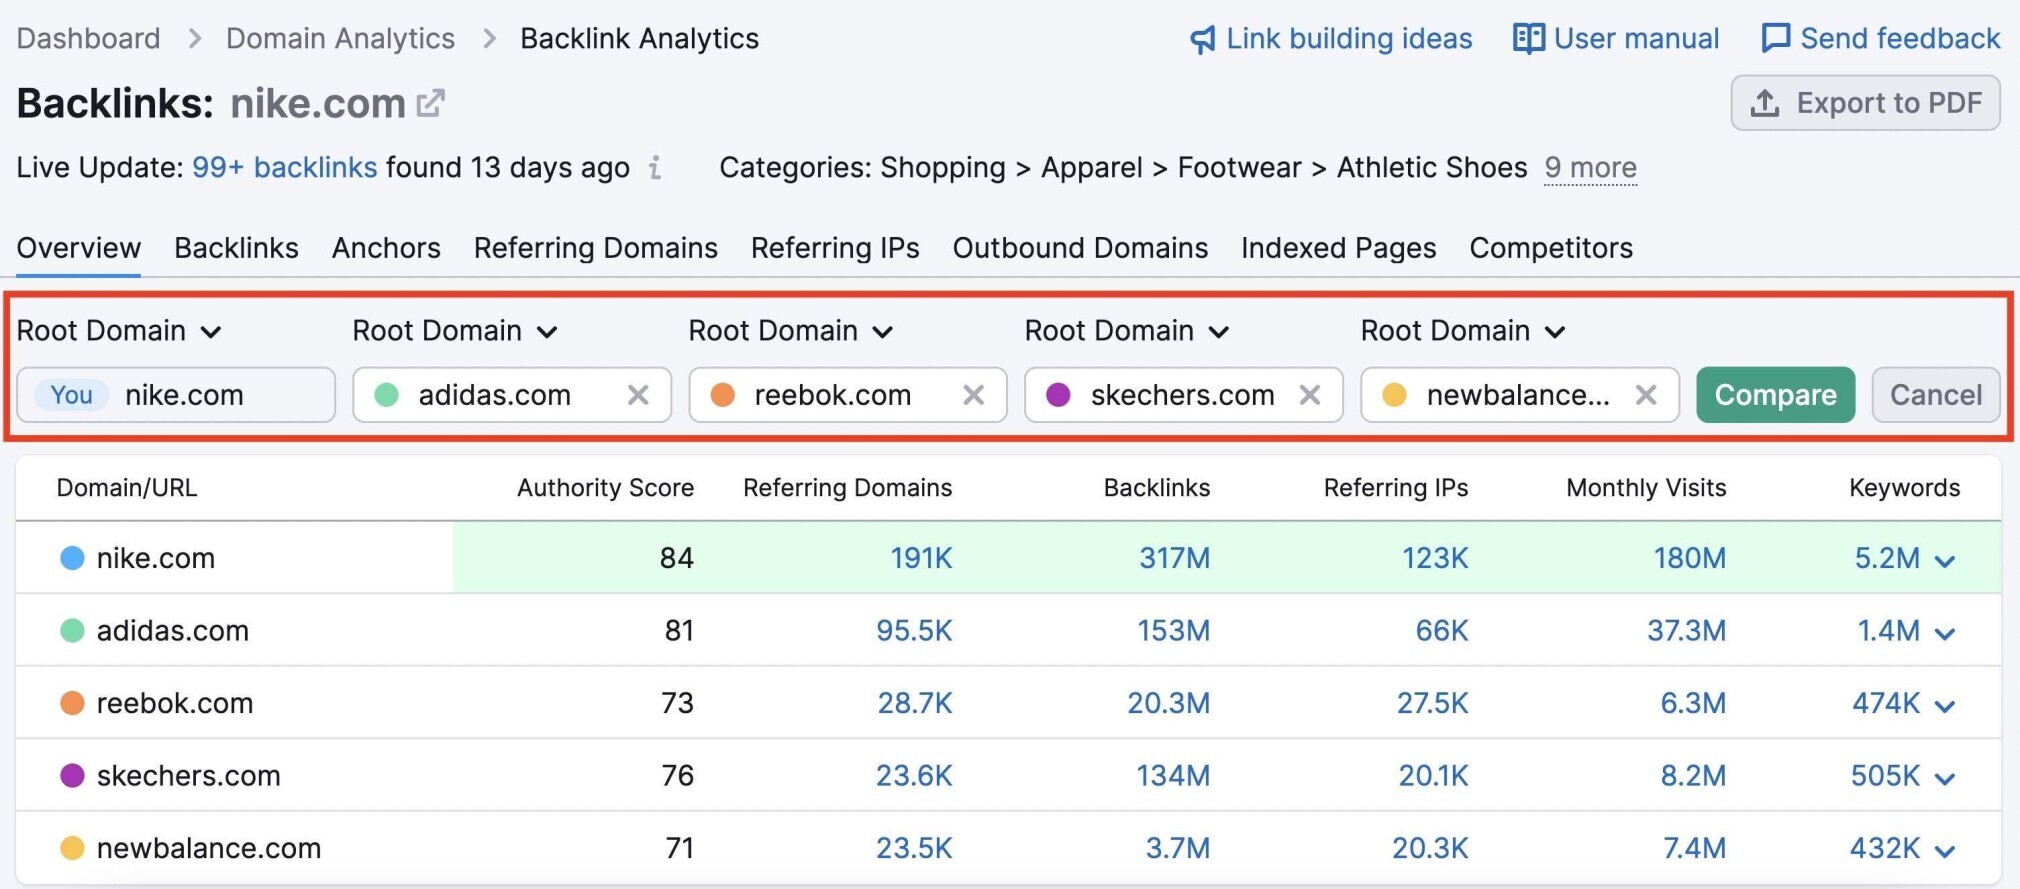Click the green color dot beside adidas.com row

72,631
